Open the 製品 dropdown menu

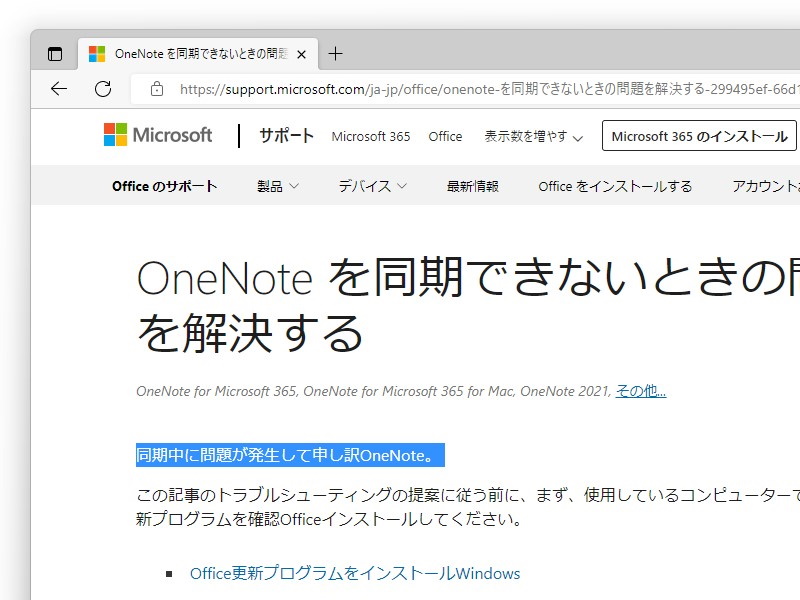click(277, 186)
